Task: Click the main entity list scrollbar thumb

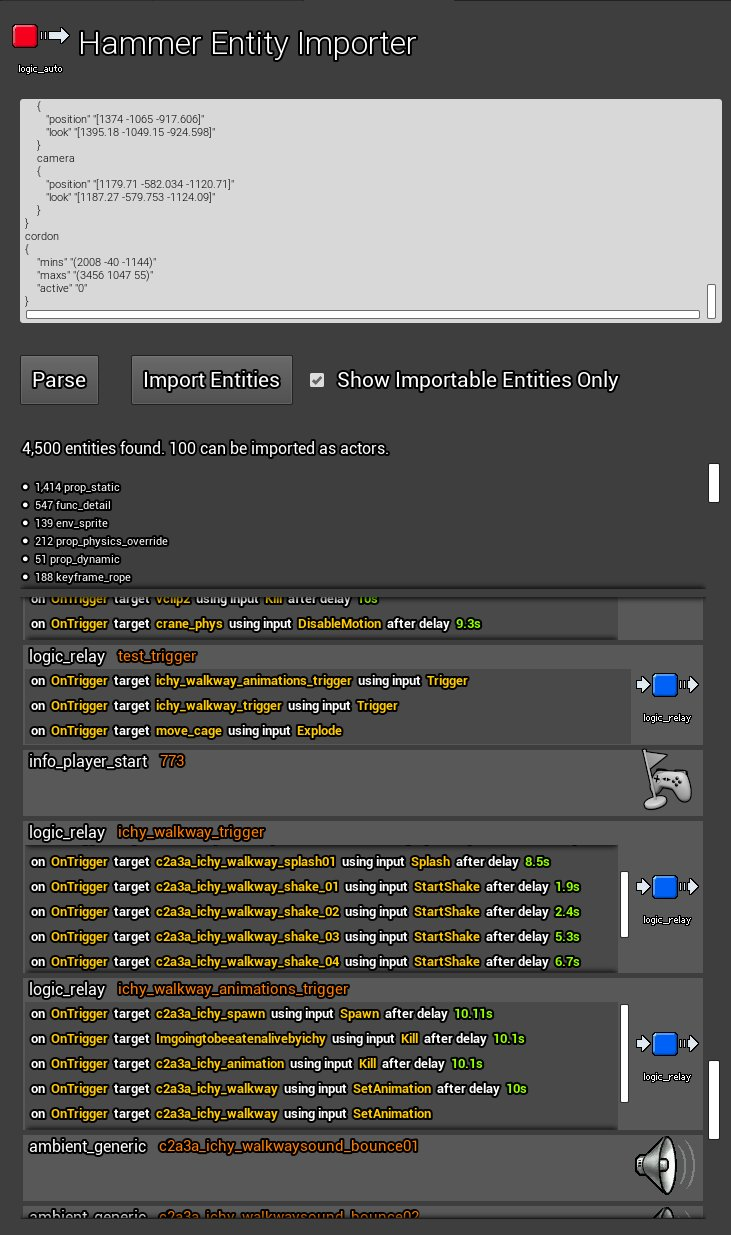Action: pyautogui.click(x=714, y=1100)
